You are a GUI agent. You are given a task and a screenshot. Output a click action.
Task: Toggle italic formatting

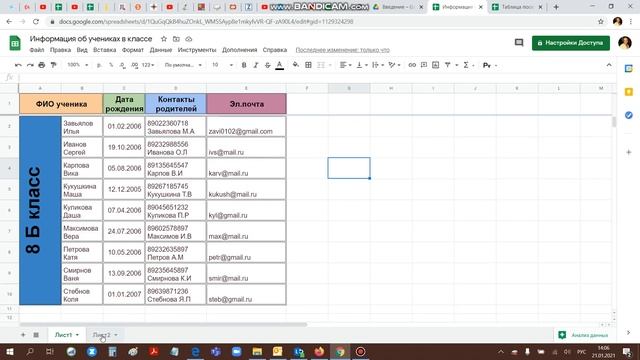[256, 65]
